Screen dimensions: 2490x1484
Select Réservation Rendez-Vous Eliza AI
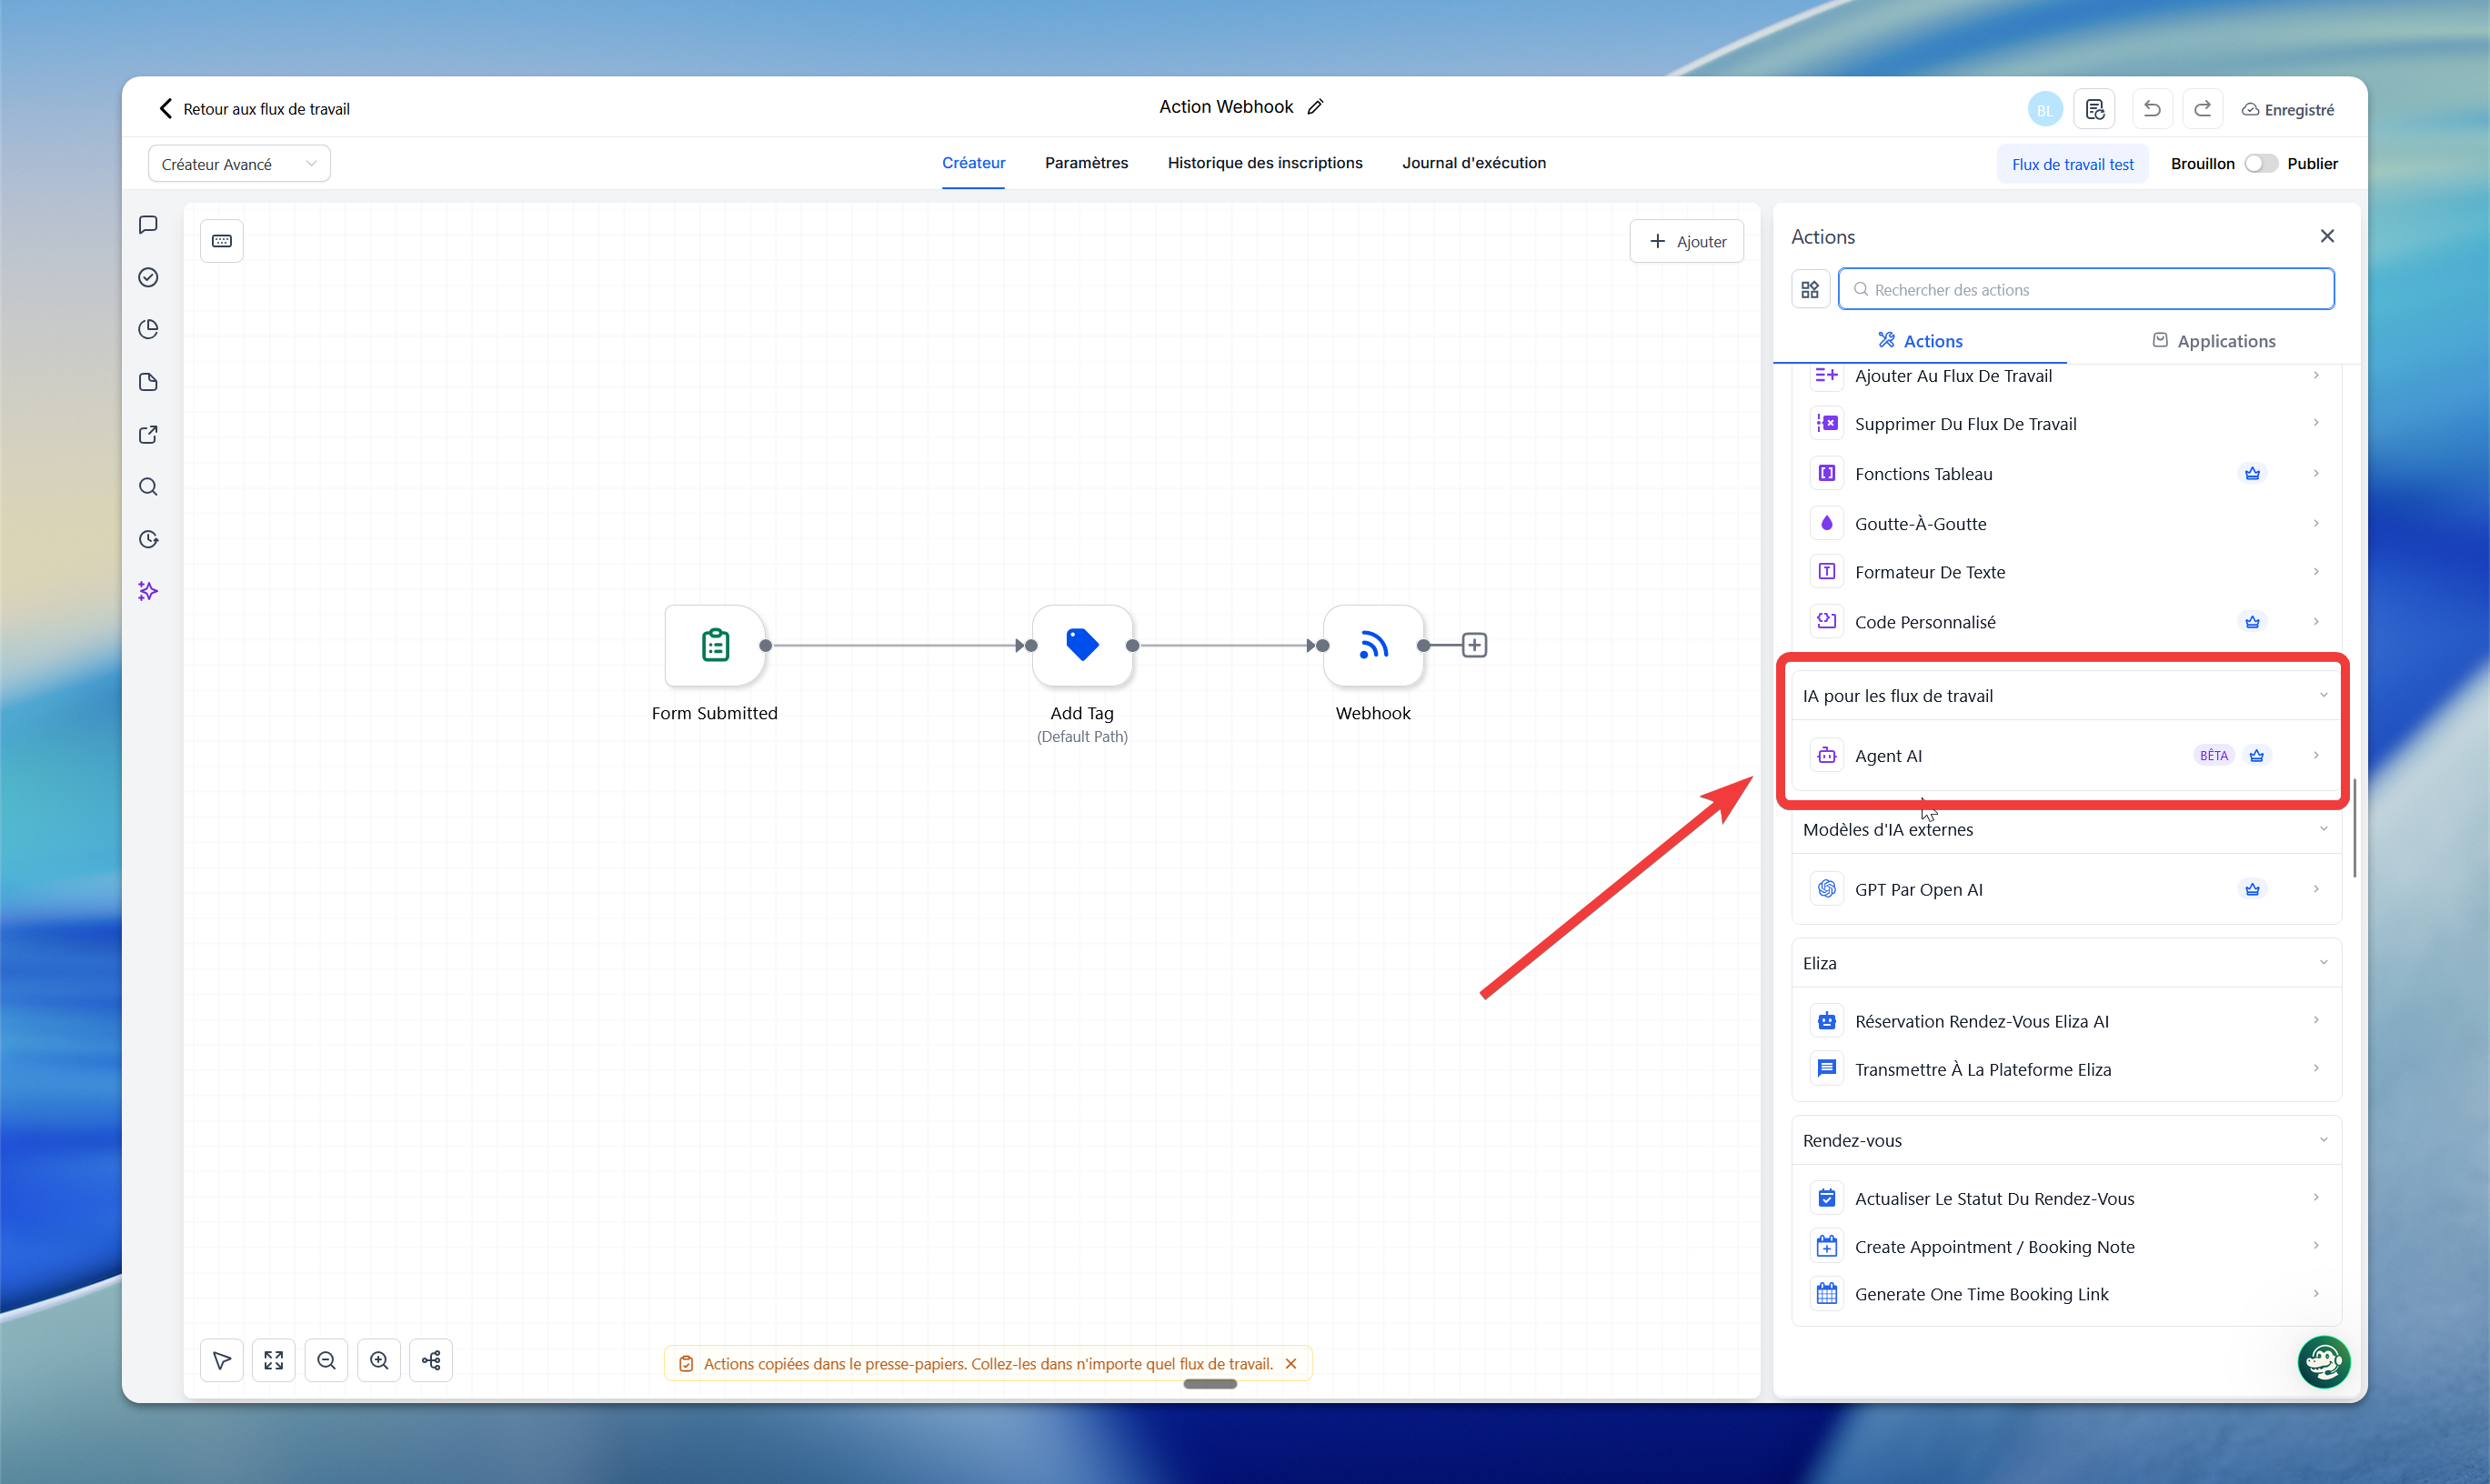2066,1021
